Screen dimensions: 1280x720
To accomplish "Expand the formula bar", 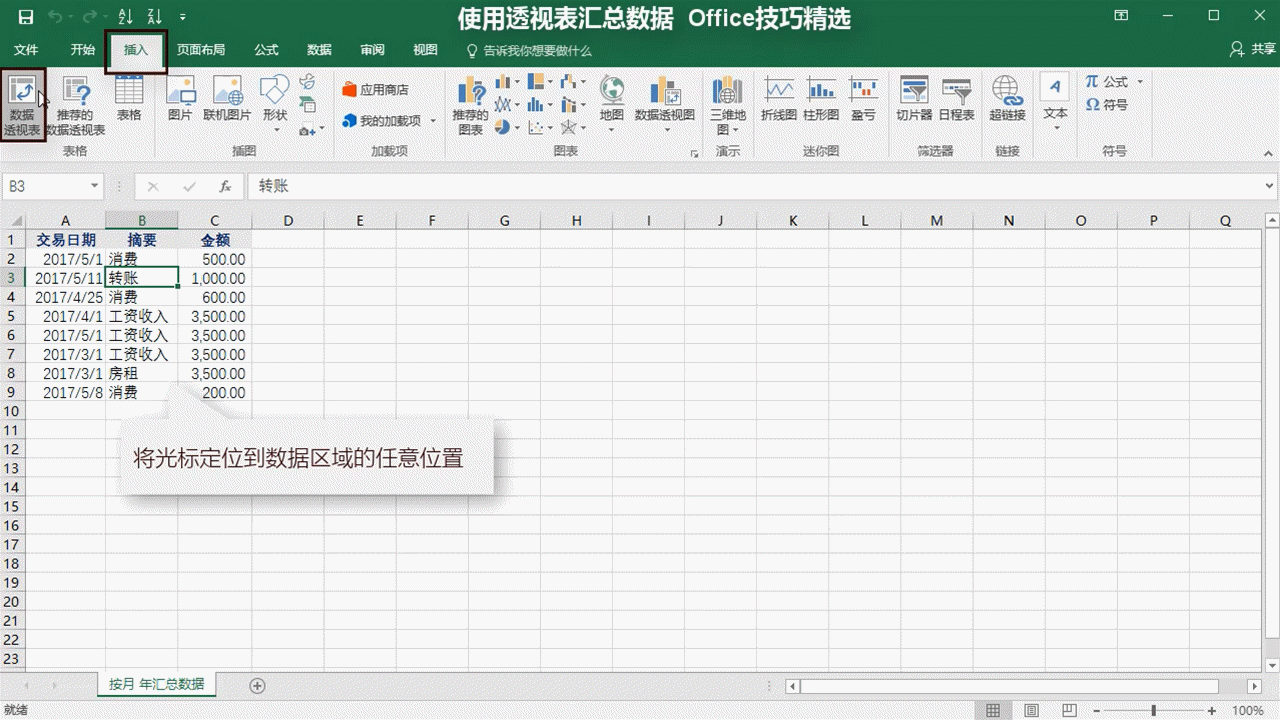I will point(1270,186).
